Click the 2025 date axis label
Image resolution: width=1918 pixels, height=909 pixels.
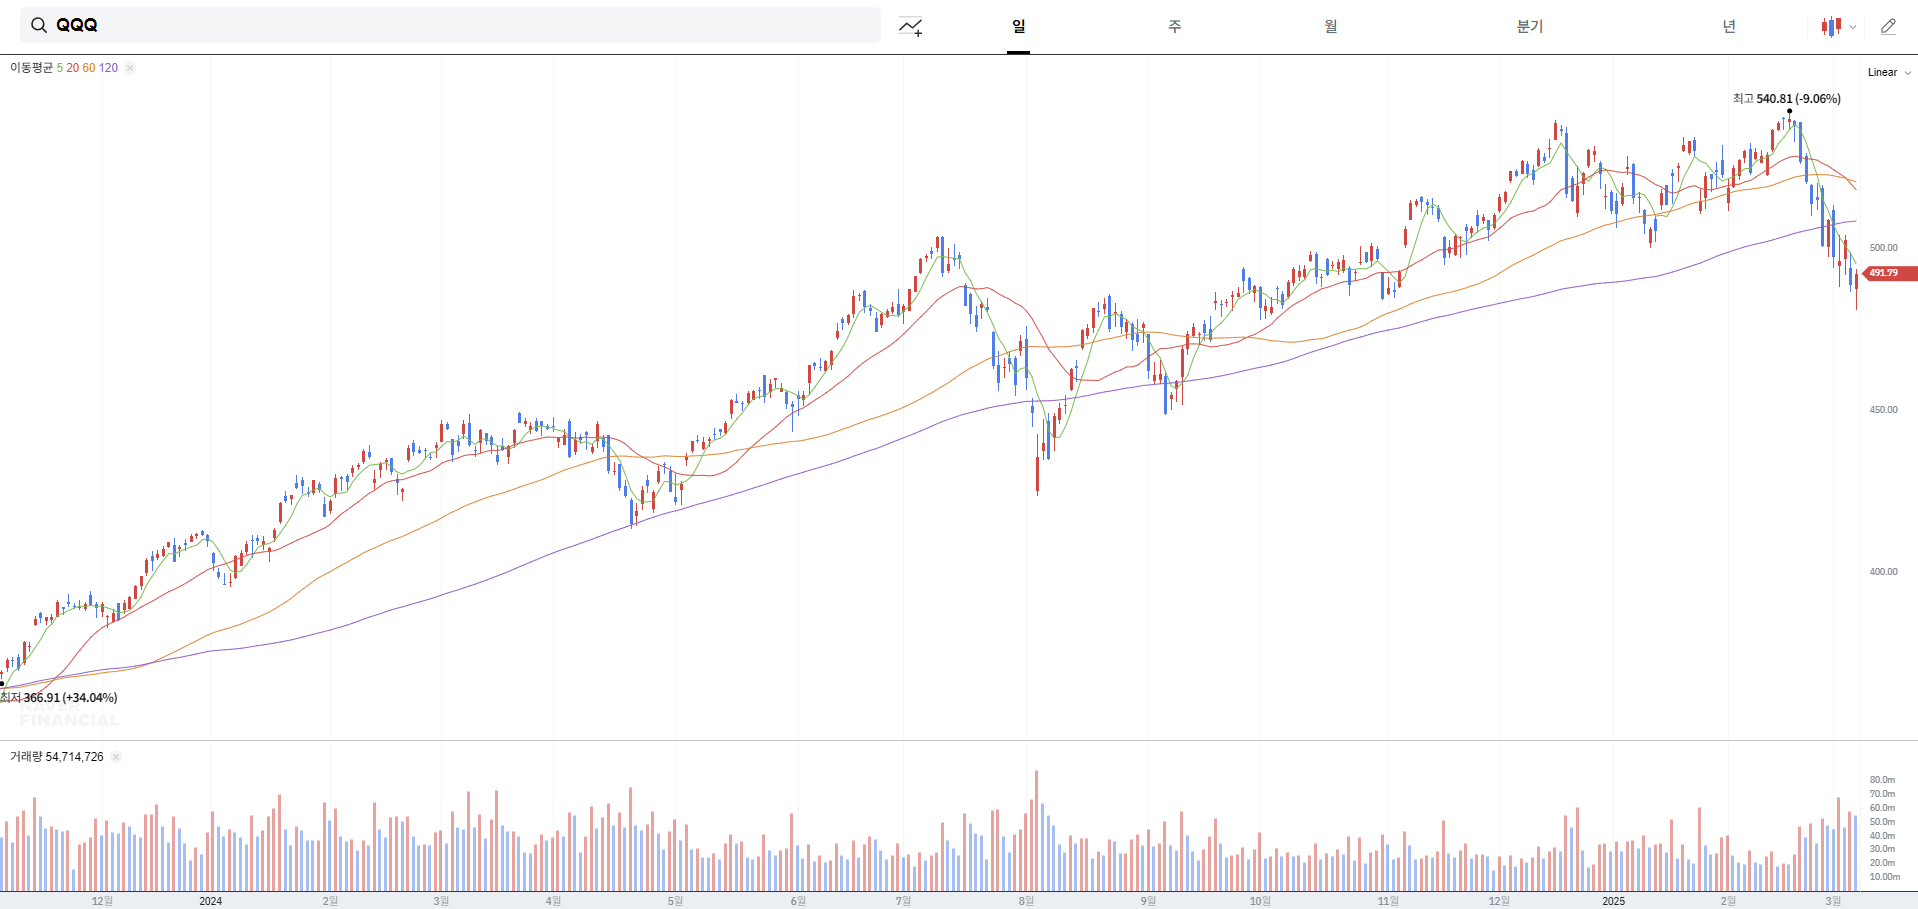point(1614,901)
